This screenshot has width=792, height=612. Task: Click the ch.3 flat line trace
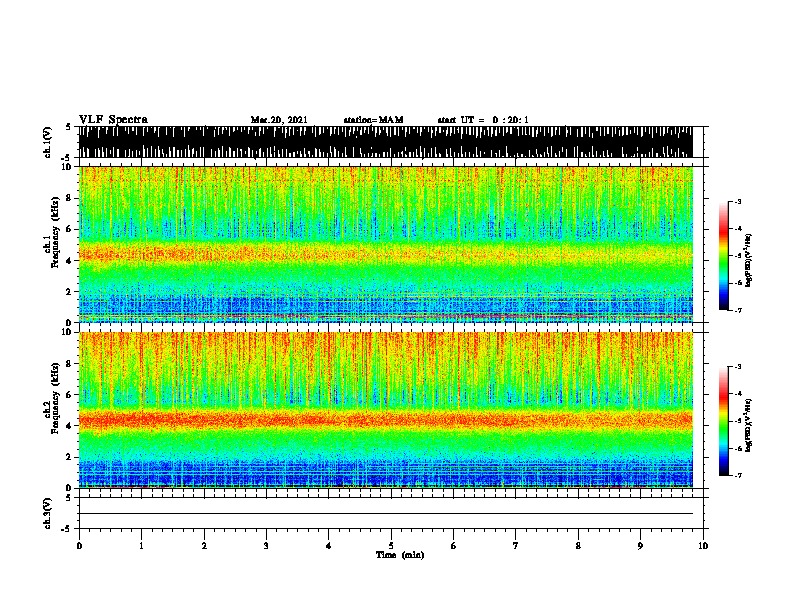[x=385, y=514]
